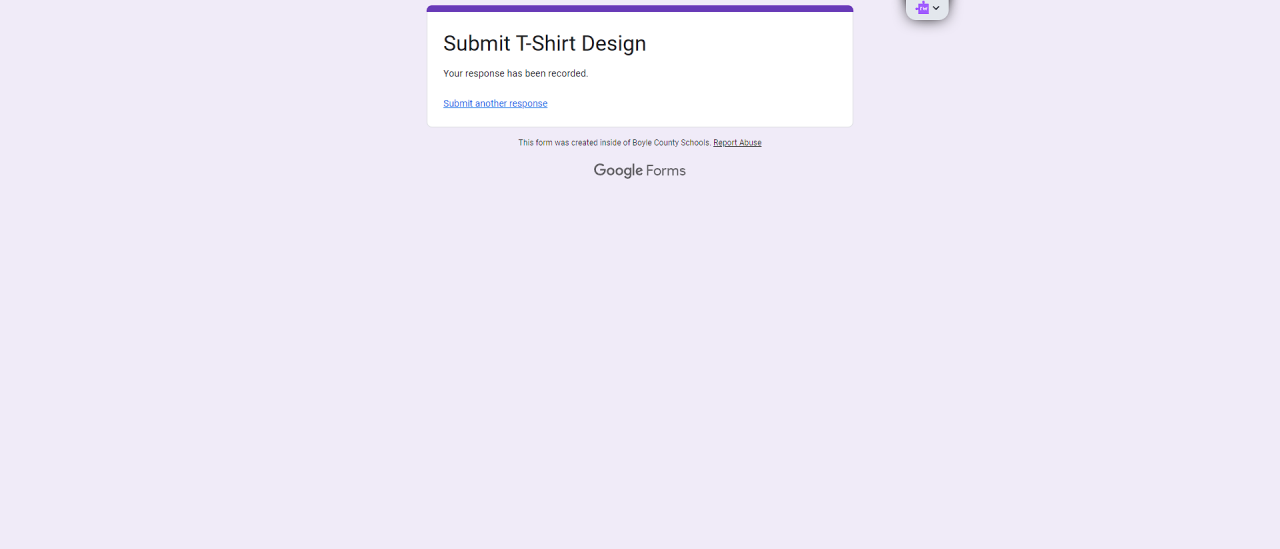Viewport: 1280px width, 549px height.
Task: Click the purple header bar of the card
Action: pos(640,8)
